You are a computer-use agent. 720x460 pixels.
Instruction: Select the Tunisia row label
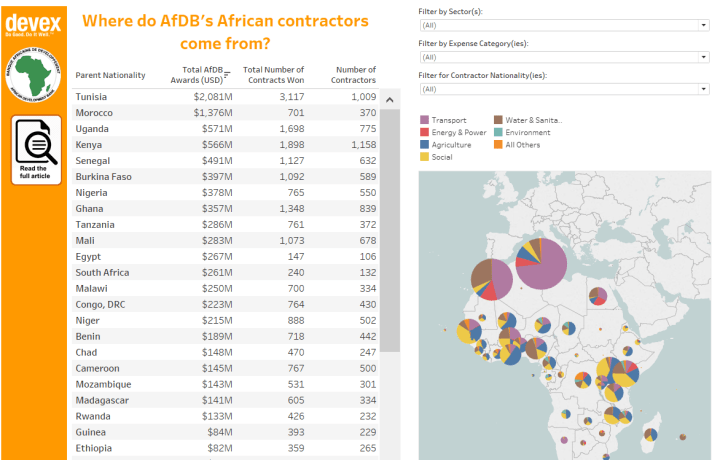coord(91,97)
